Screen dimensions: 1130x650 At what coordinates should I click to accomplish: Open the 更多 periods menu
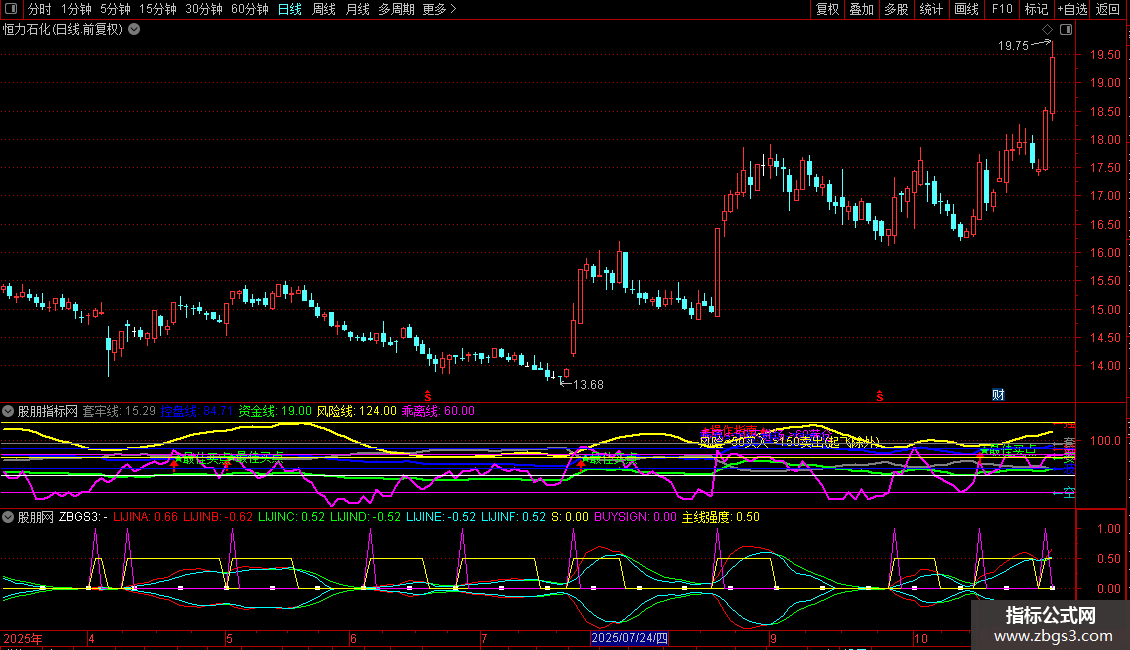point(438,9)
